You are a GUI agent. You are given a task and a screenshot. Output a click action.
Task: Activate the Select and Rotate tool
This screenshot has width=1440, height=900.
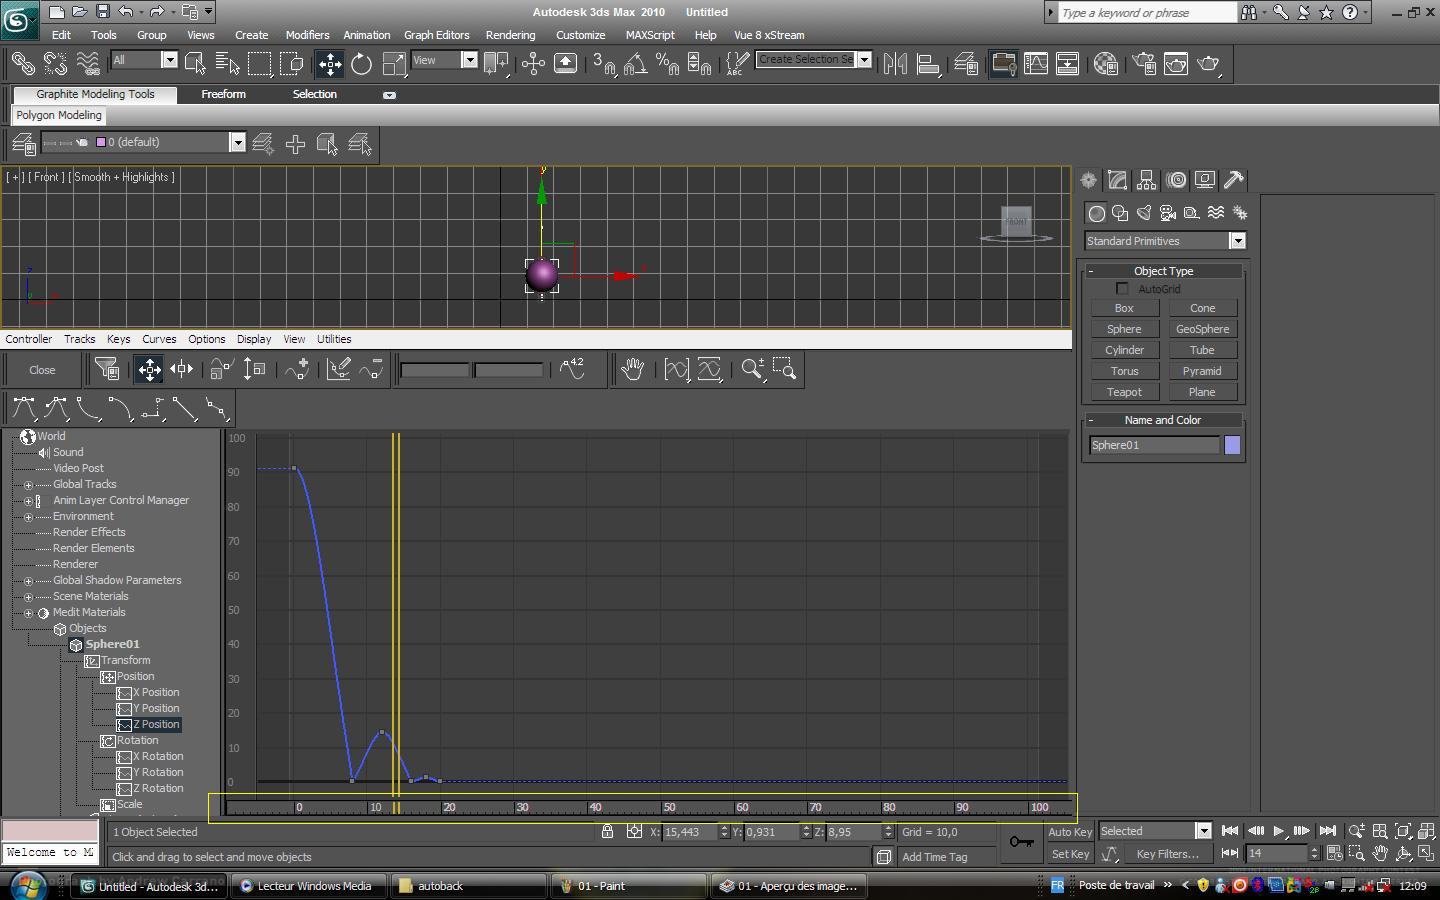coord(361,64)
